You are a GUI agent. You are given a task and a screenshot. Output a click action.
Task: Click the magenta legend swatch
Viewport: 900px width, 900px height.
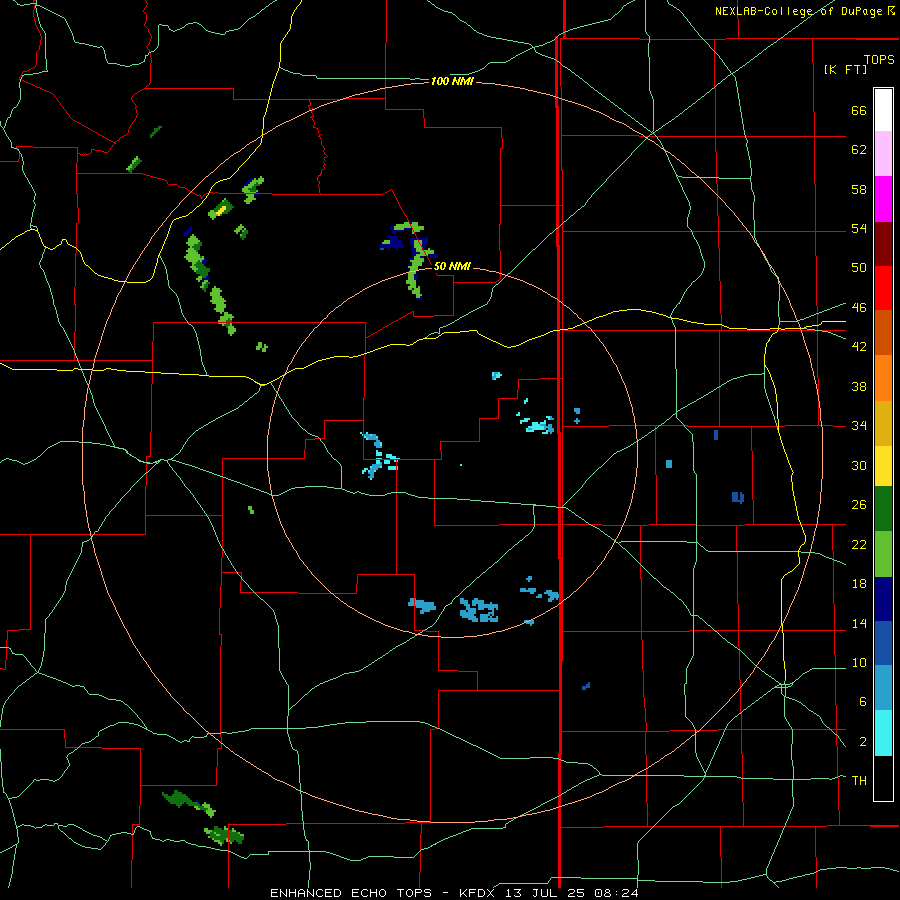[883, 199]
